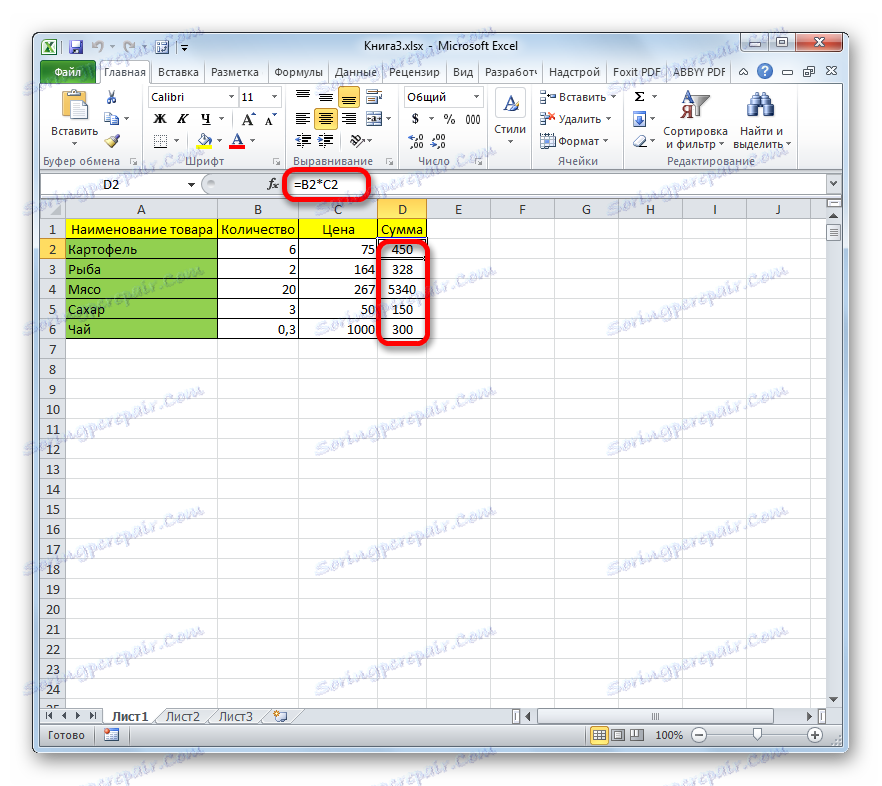Align text to the left
This screenshot has height=786, width=882.
(x=303, y=119)
